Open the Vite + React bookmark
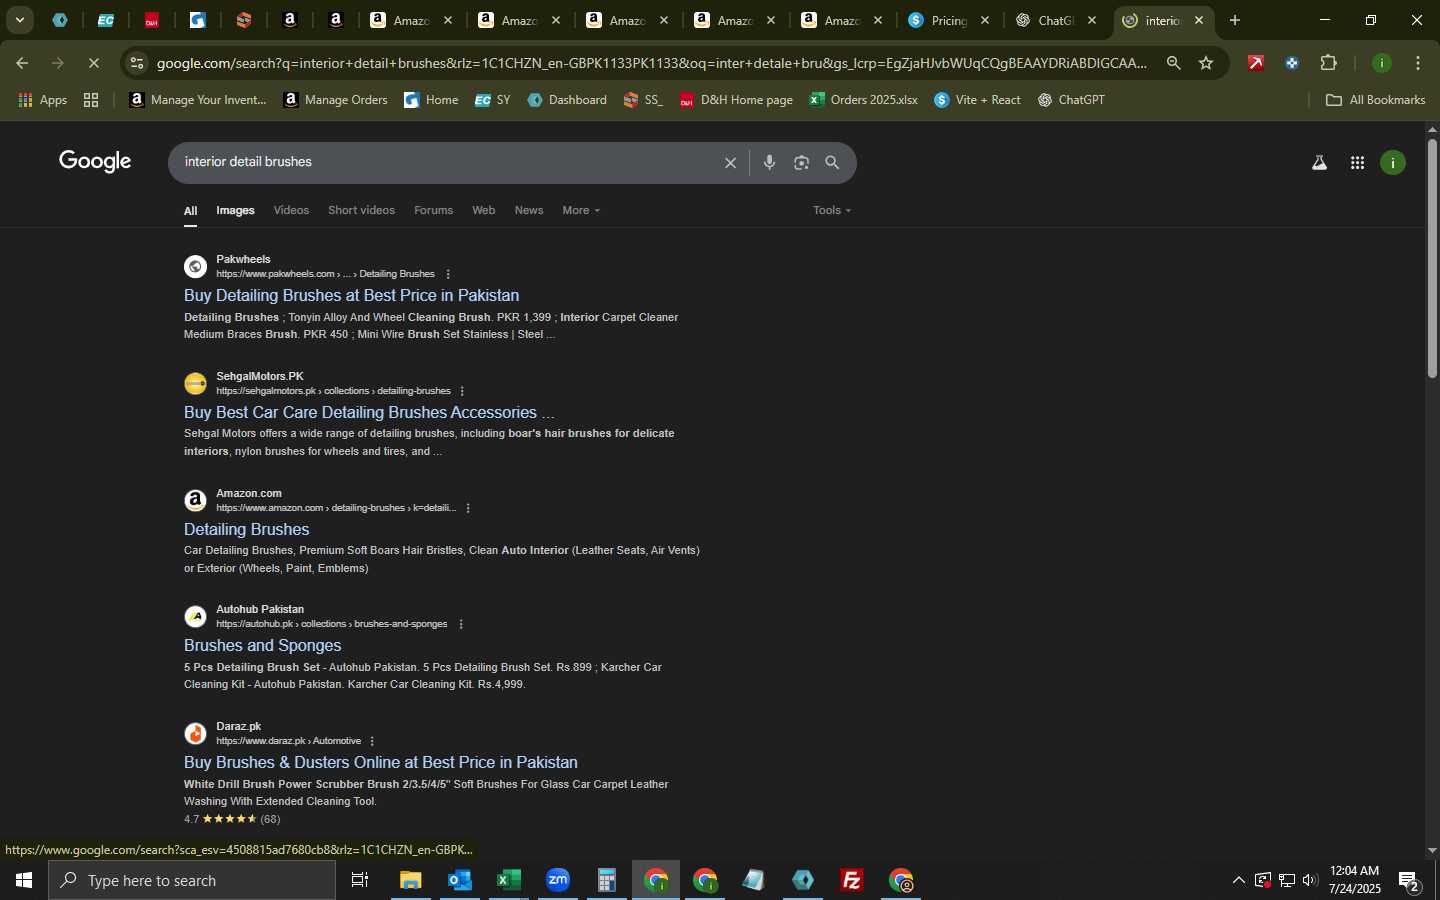This screenshot has width=1440, height=900. click(x=977, y=100)
